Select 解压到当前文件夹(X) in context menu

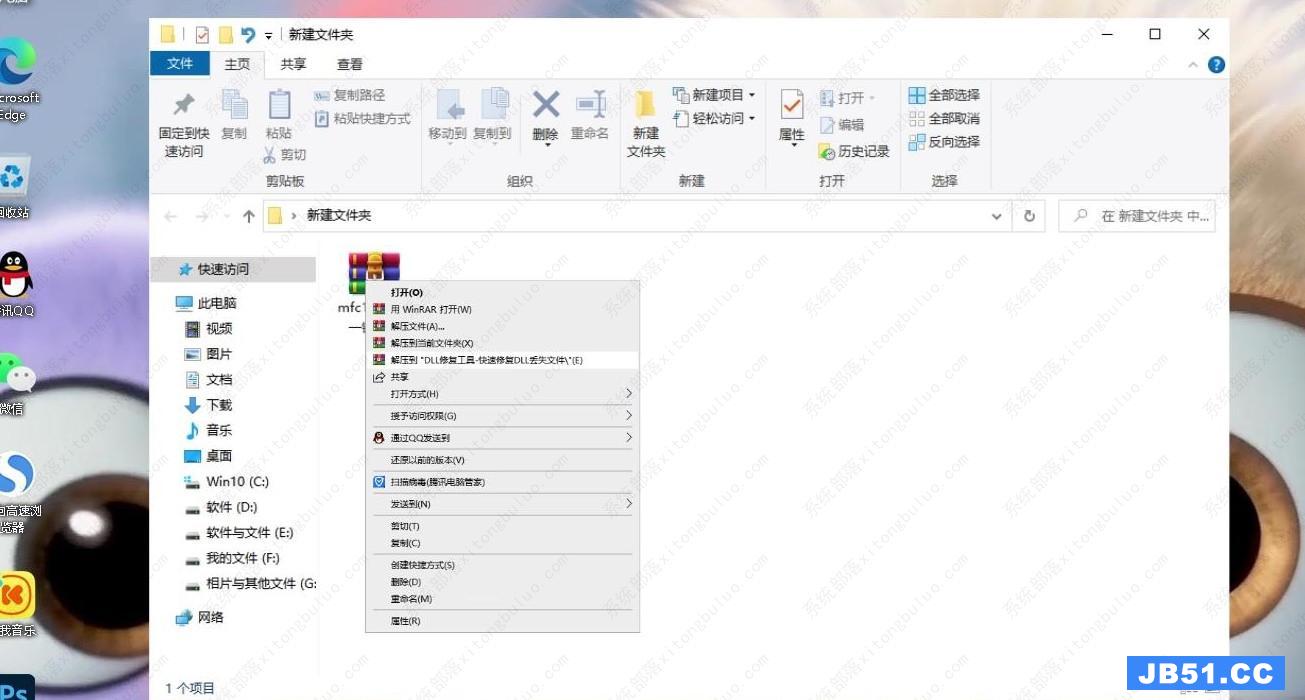[431, 343]
